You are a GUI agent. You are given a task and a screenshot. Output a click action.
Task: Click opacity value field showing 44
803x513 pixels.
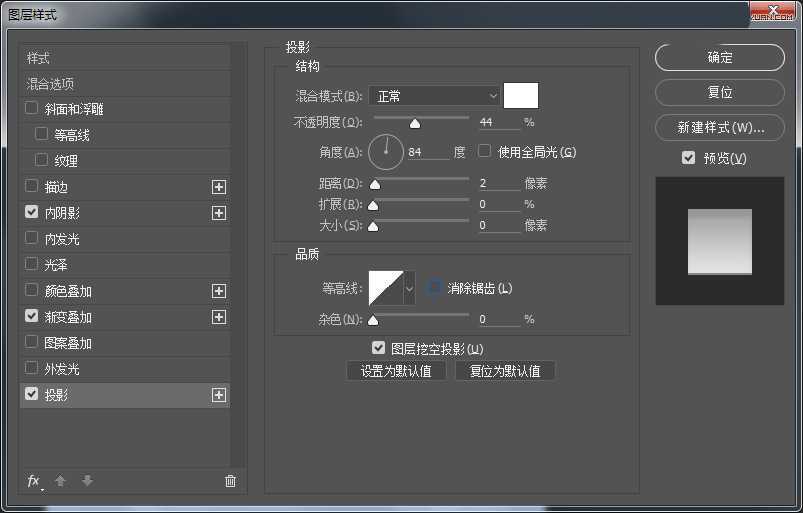coord(499,122)
